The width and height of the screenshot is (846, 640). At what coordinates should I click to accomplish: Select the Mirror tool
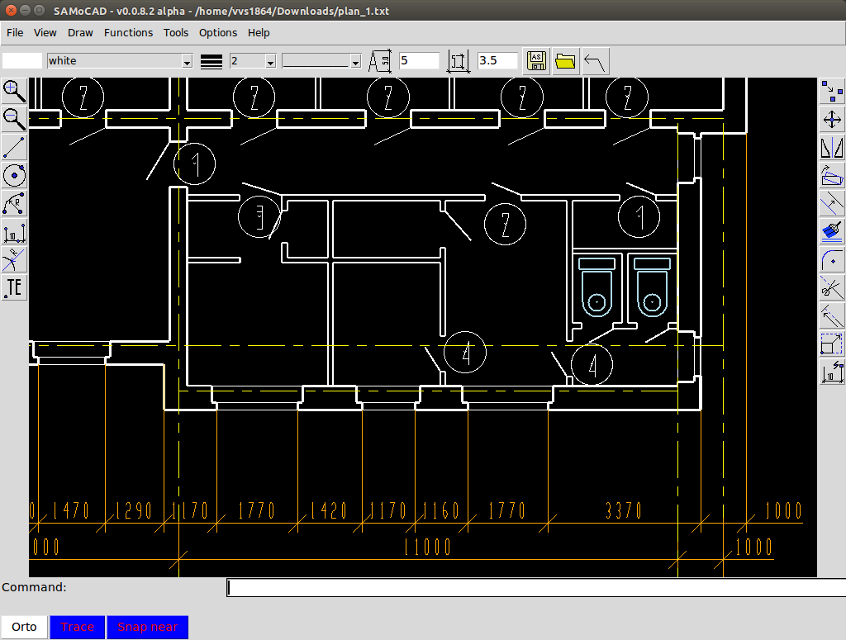tap(831, 147)
